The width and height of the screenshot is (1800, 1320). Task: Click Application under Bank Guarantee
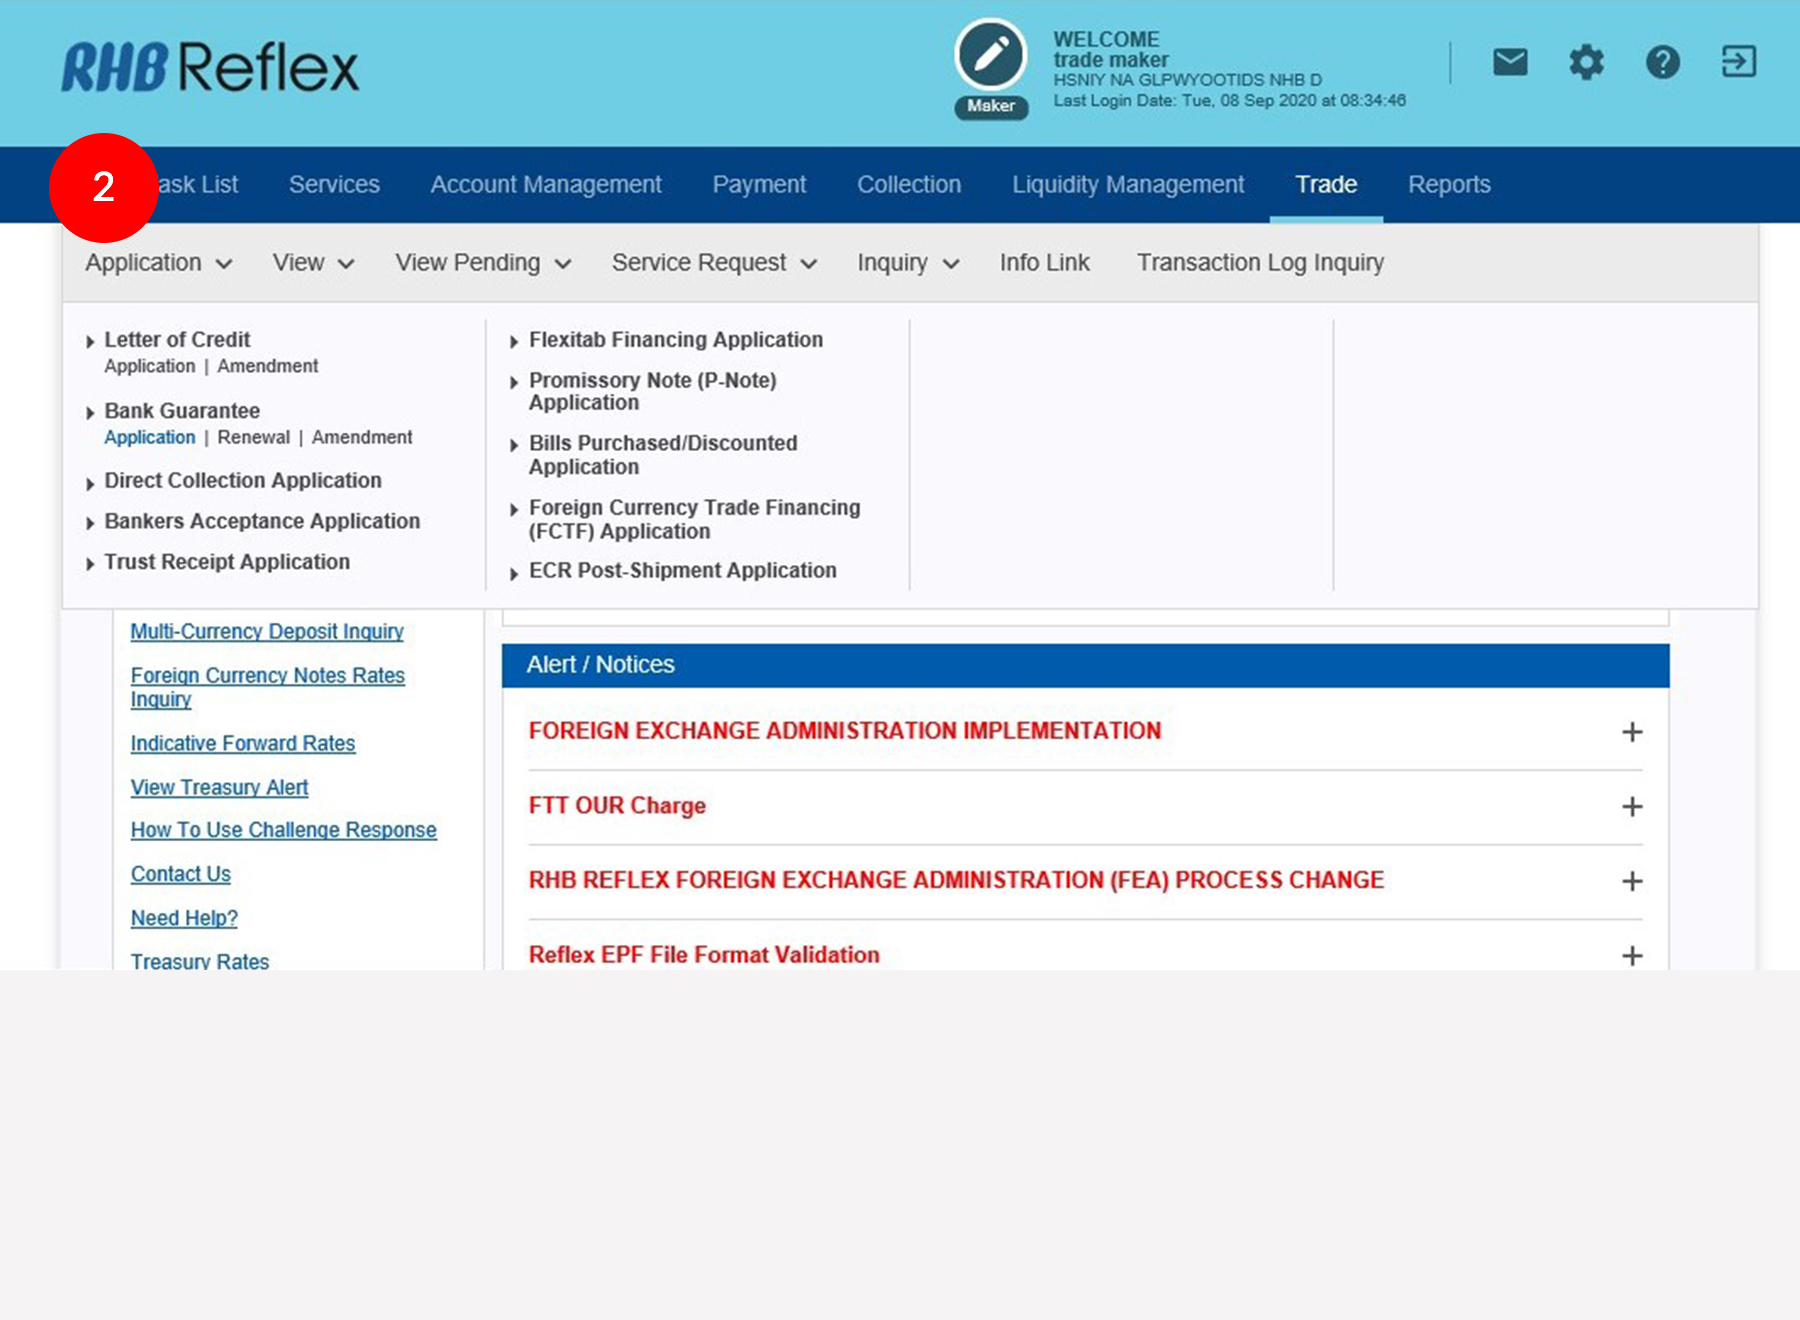pos(150,438)
